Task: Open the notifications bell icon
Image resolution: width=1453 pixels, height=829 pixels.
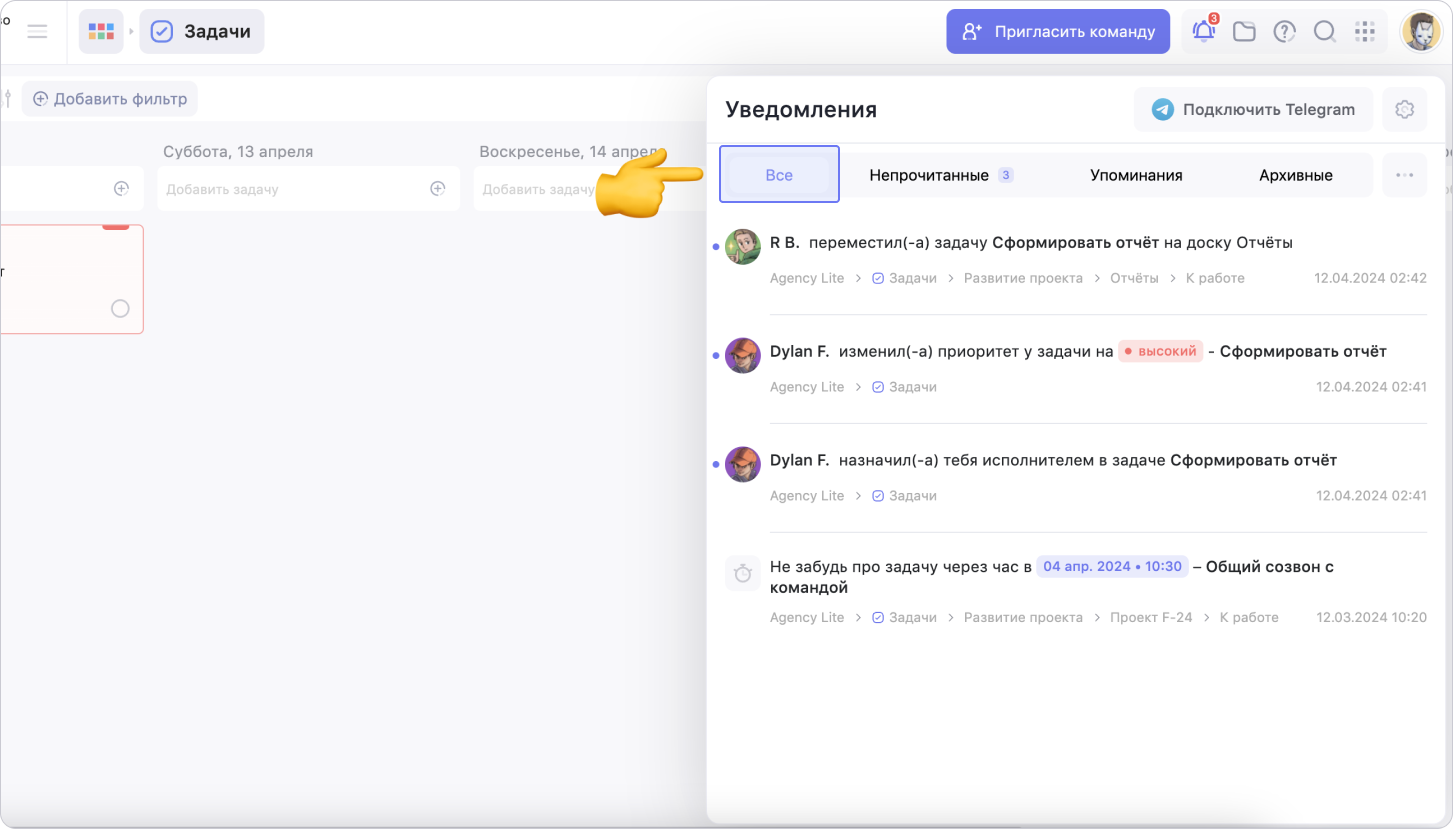Action: click(1204, 32)
